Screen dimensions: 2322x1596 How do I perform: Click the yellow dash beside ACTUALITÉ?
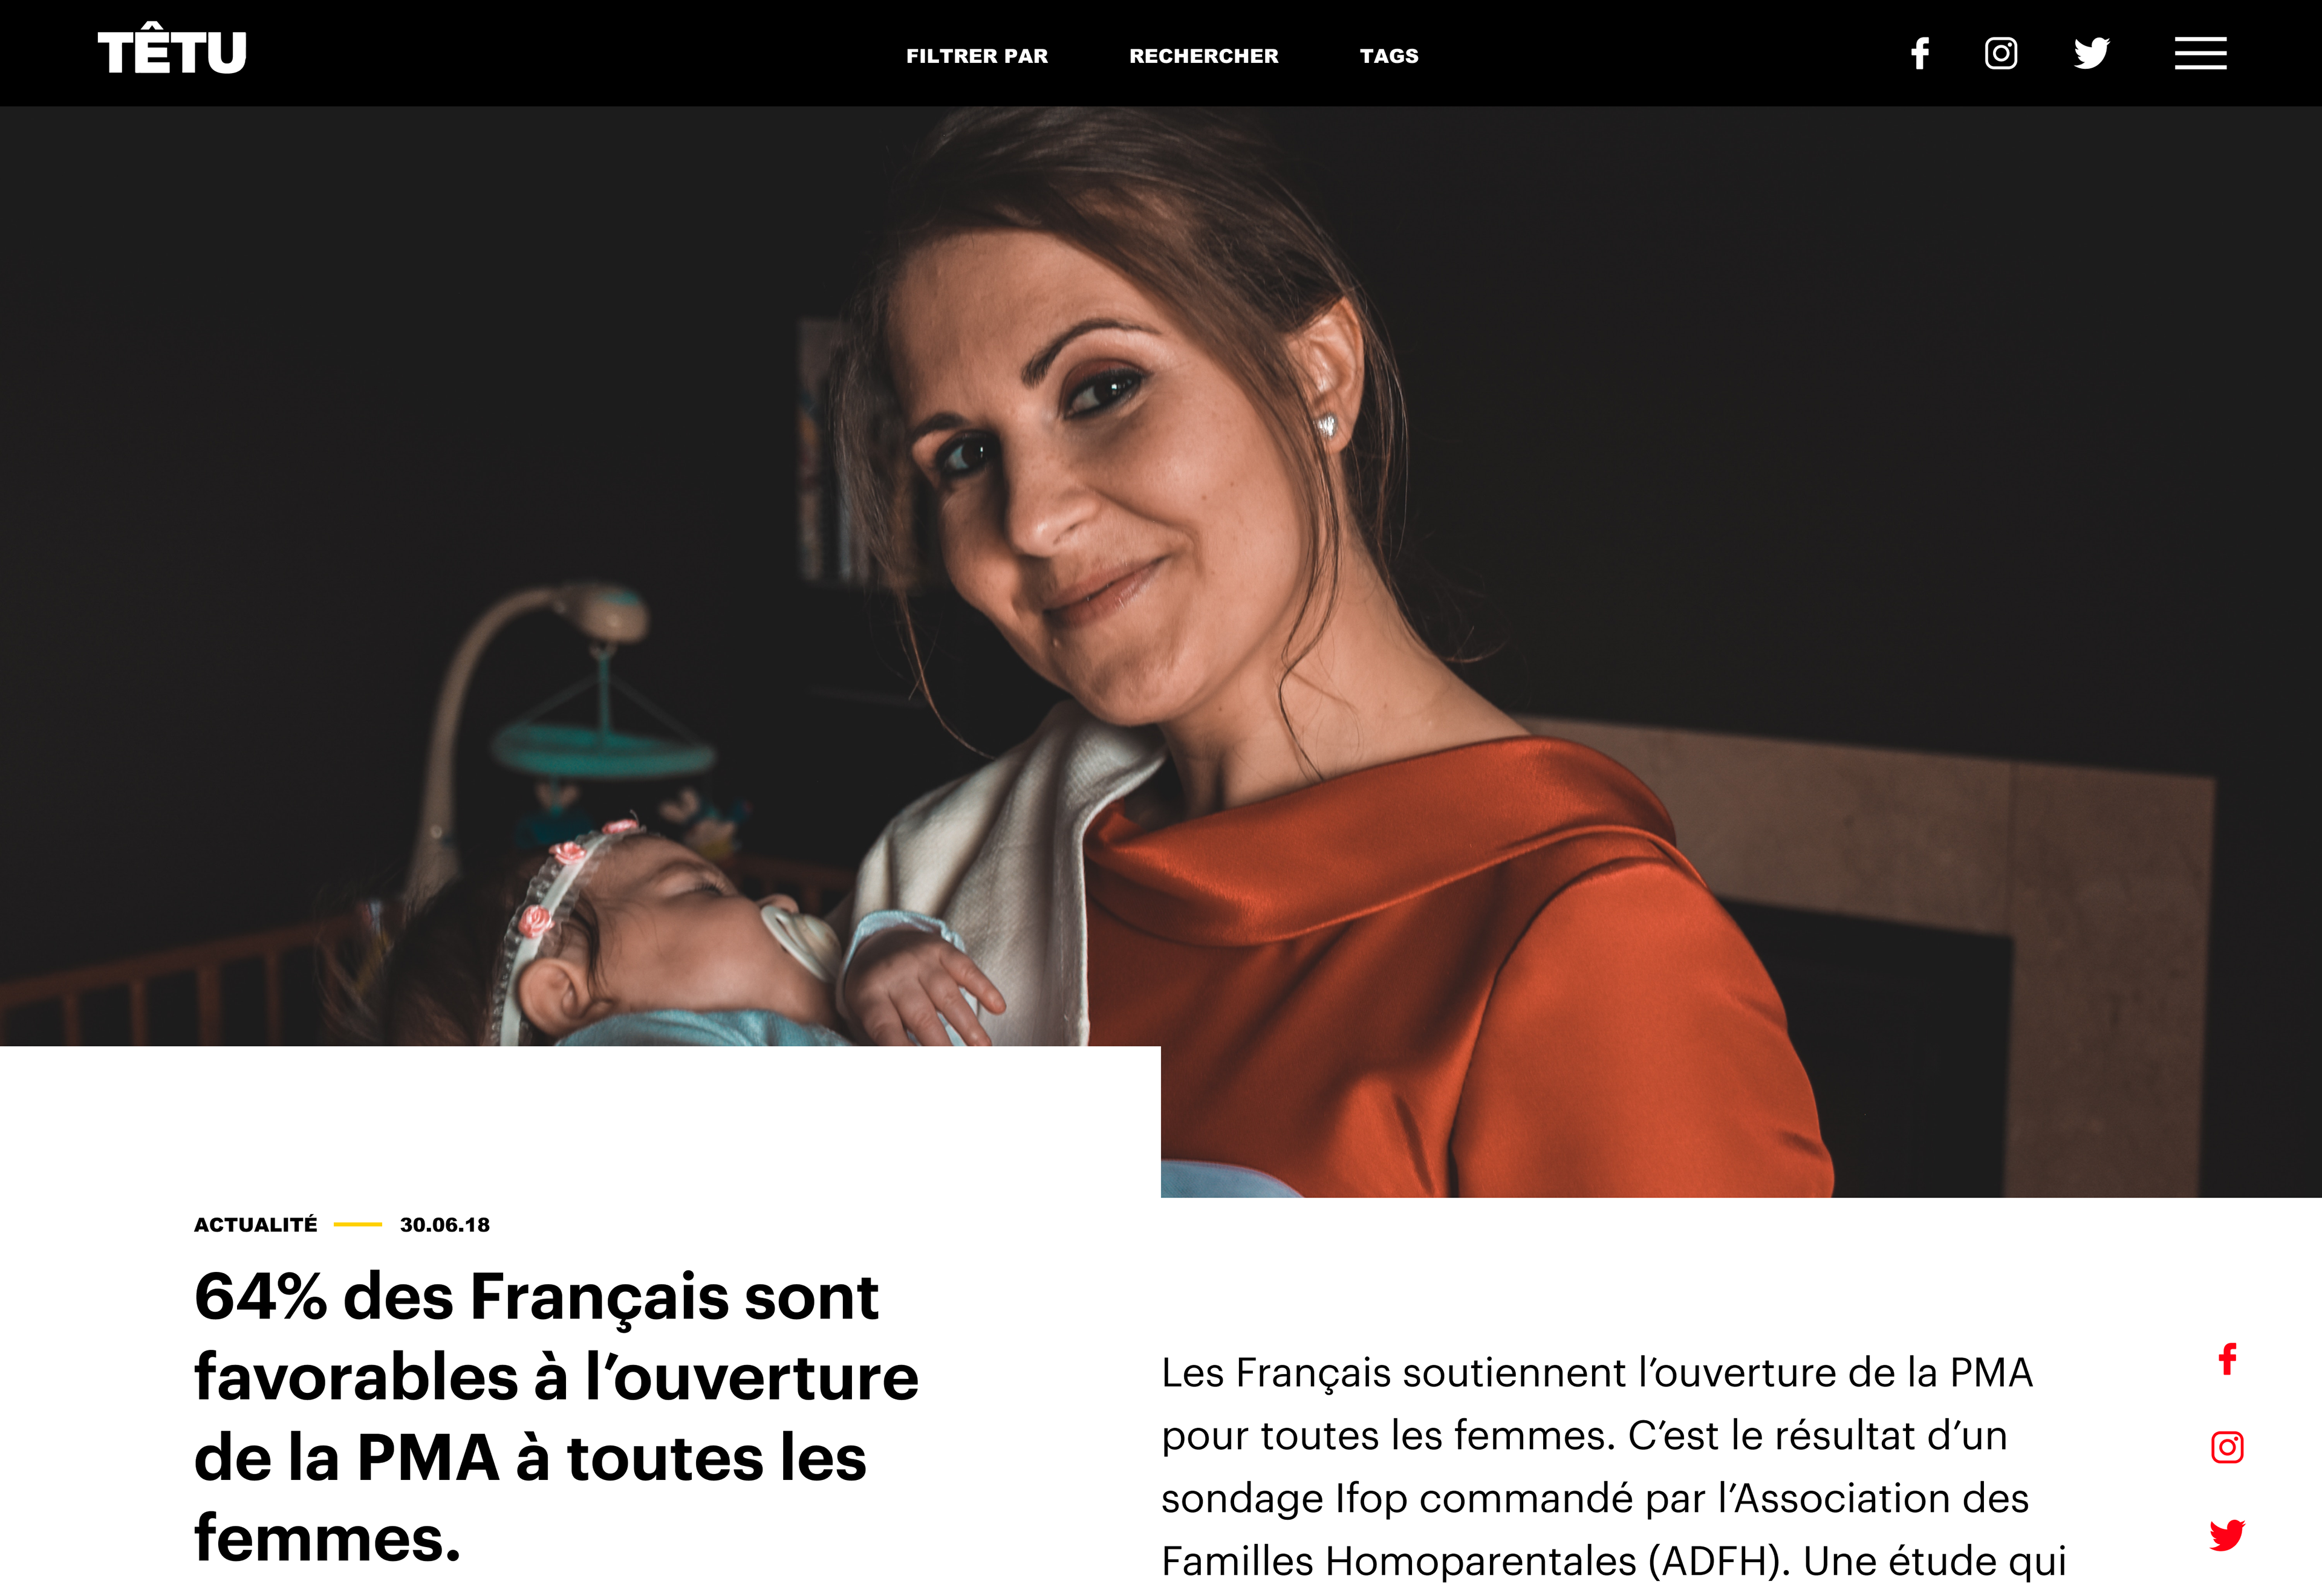click(358, 1224)
